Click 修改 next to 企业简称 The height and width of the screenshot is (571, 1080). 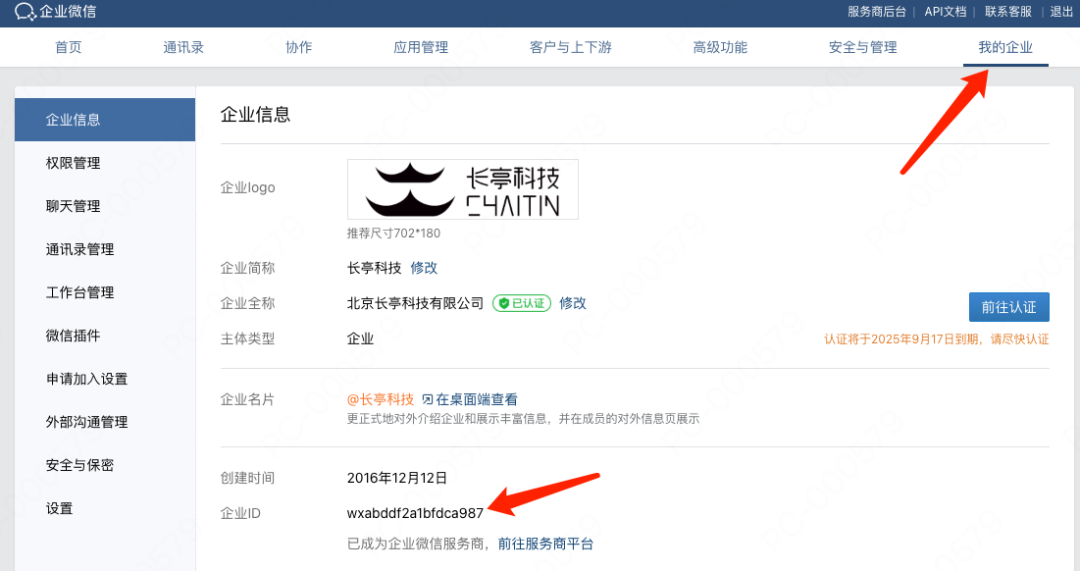[x=424, y=268]
